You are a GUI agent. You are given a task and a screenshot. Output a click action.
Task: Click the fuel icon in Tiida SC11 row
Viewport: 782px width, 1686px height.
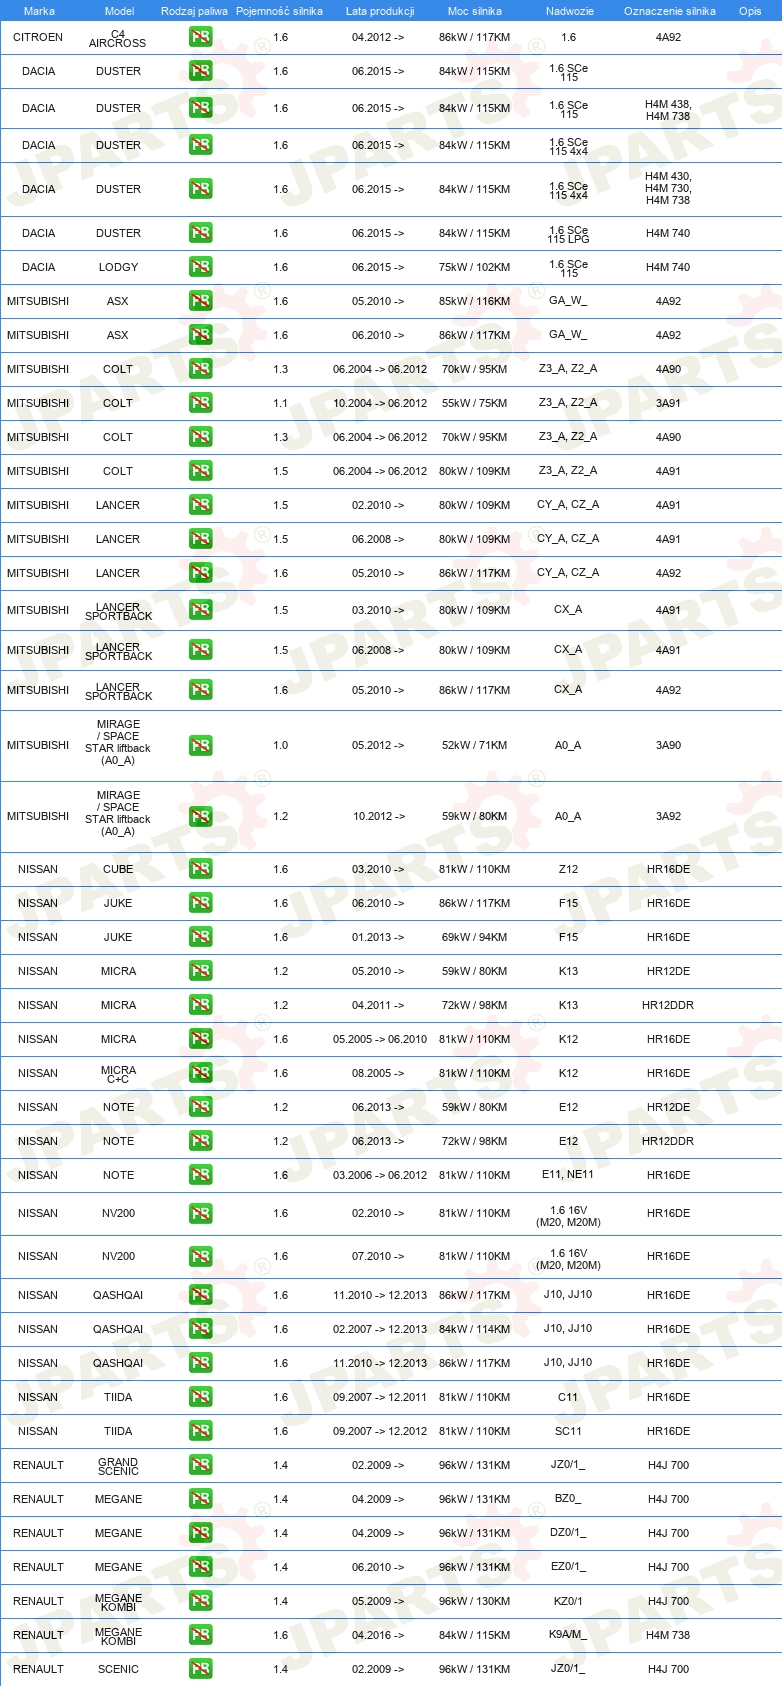pos(200,1431)
